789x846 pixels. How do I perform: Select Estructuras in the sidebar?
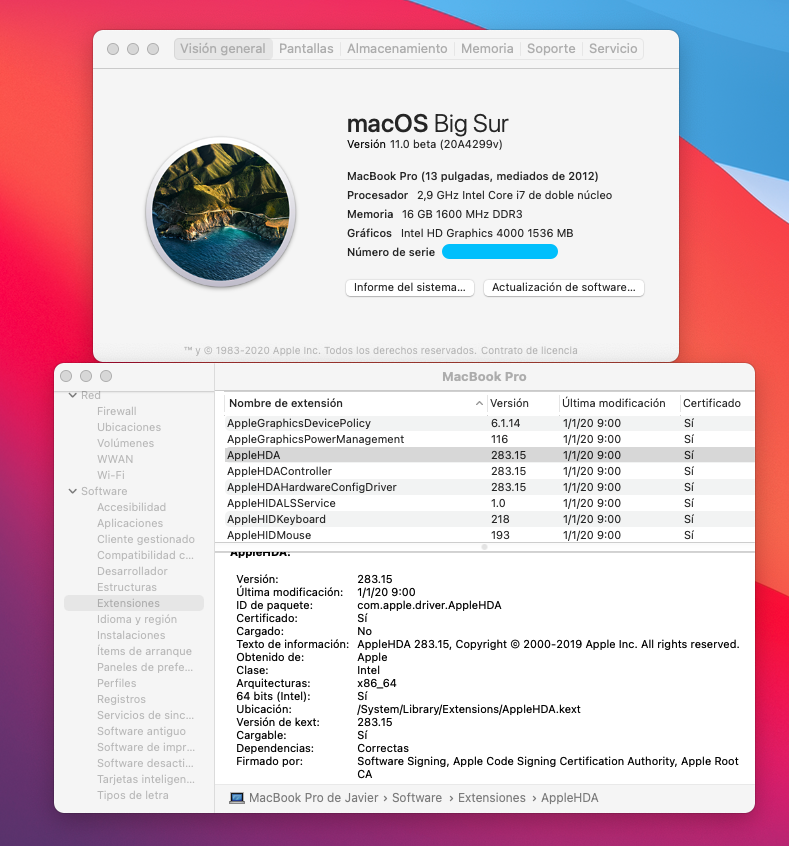pos(127,587)
